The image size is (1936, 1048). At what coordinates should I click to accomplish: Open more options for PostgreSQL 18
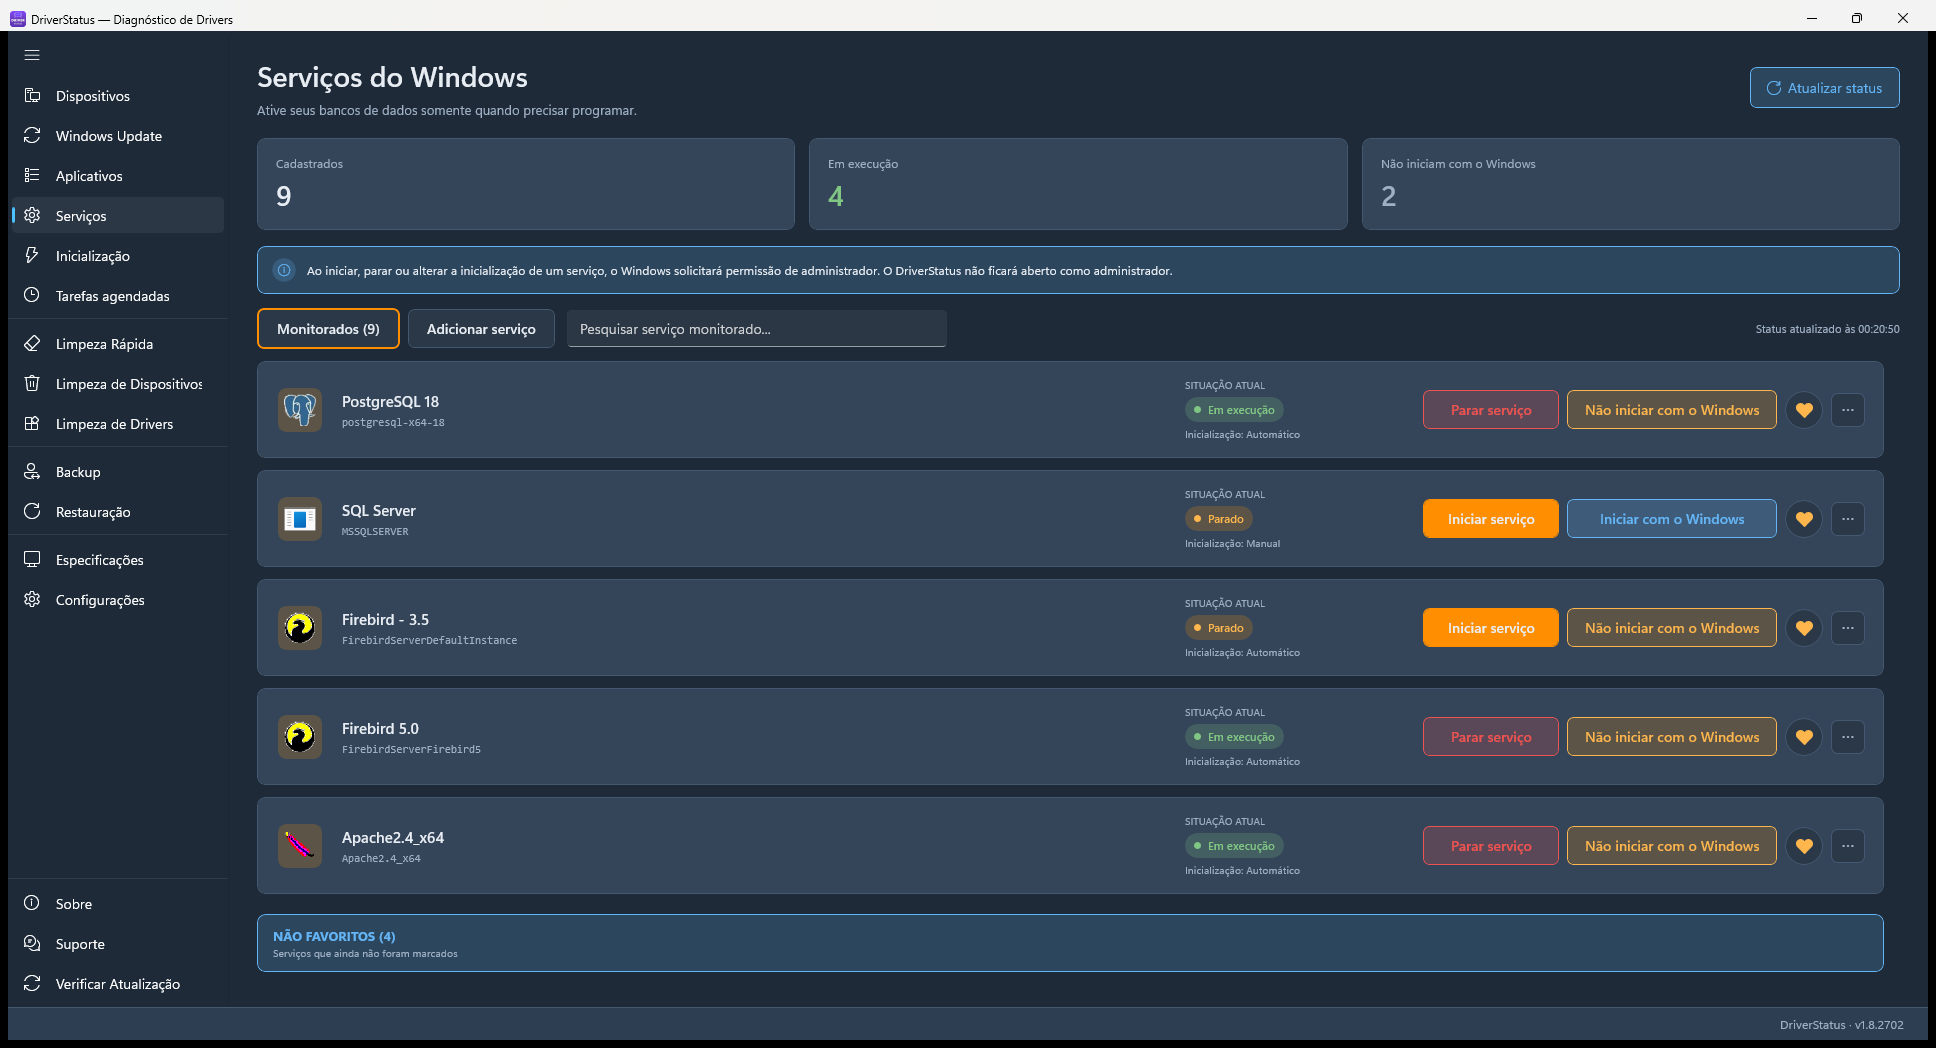click(1848, 410)
